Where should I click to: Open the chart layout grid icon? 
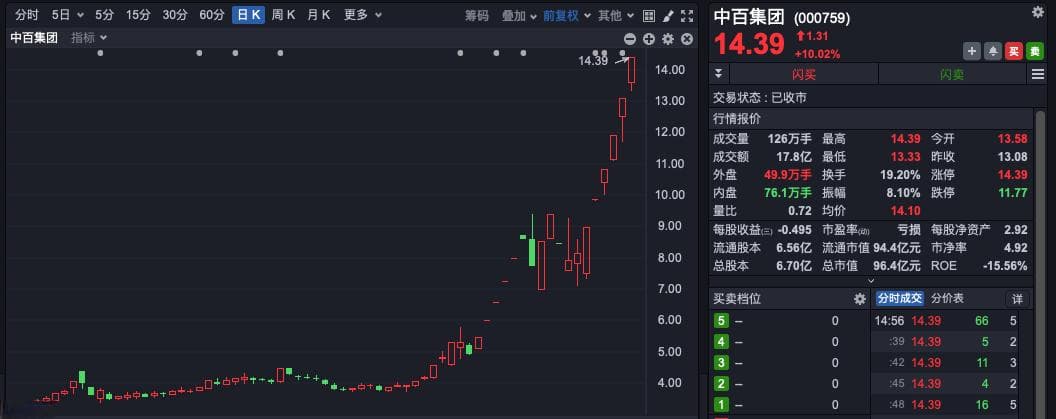click(x=649, y=15)
